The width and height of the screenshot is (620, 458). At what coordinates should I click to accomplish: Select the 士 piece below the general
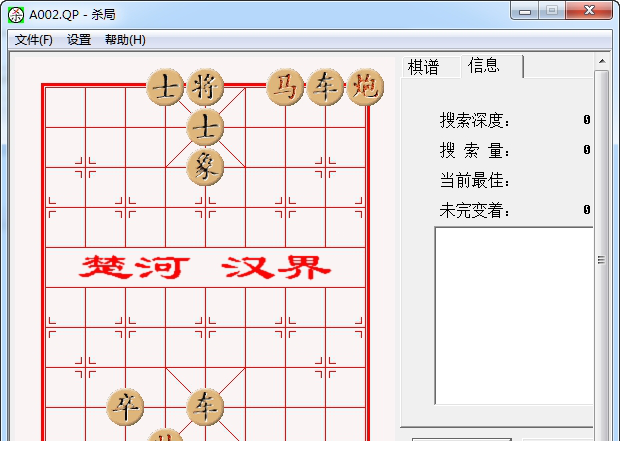tap(205, 127)
